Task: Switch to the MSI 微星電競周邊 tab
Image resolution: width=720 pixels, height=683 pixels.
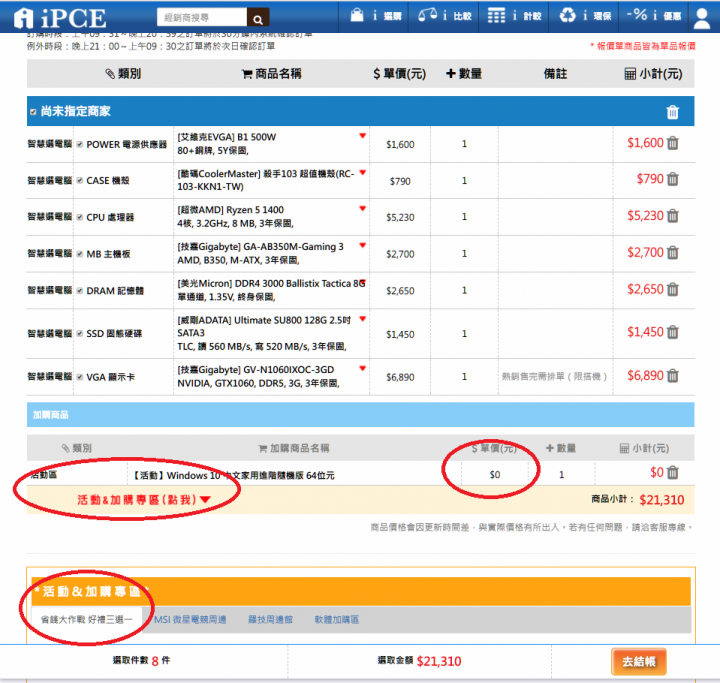Action: click(x=190, y=620)
